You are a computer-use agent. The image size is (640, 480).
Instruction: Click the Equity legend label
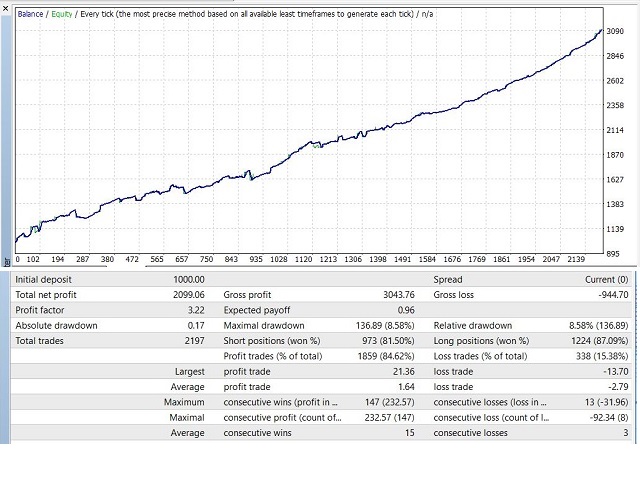pyautogui.click(x=62, y=14)
